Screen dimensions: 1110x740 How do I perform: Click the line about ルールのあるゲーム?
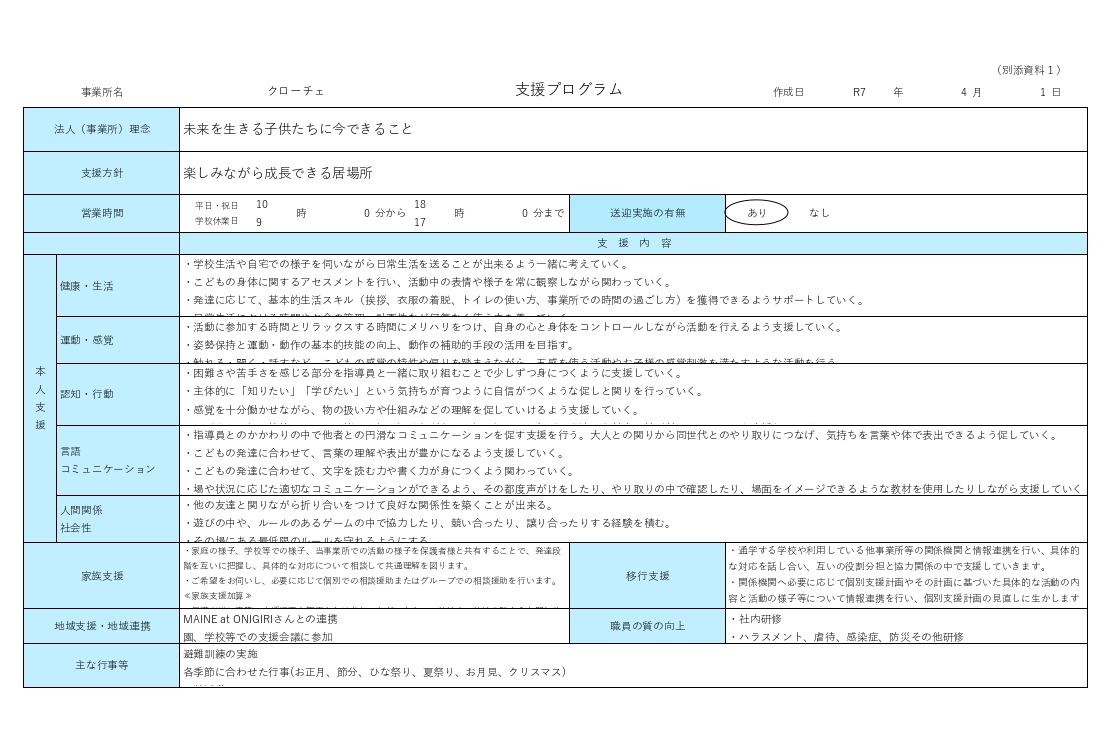(x=428, y=523)
